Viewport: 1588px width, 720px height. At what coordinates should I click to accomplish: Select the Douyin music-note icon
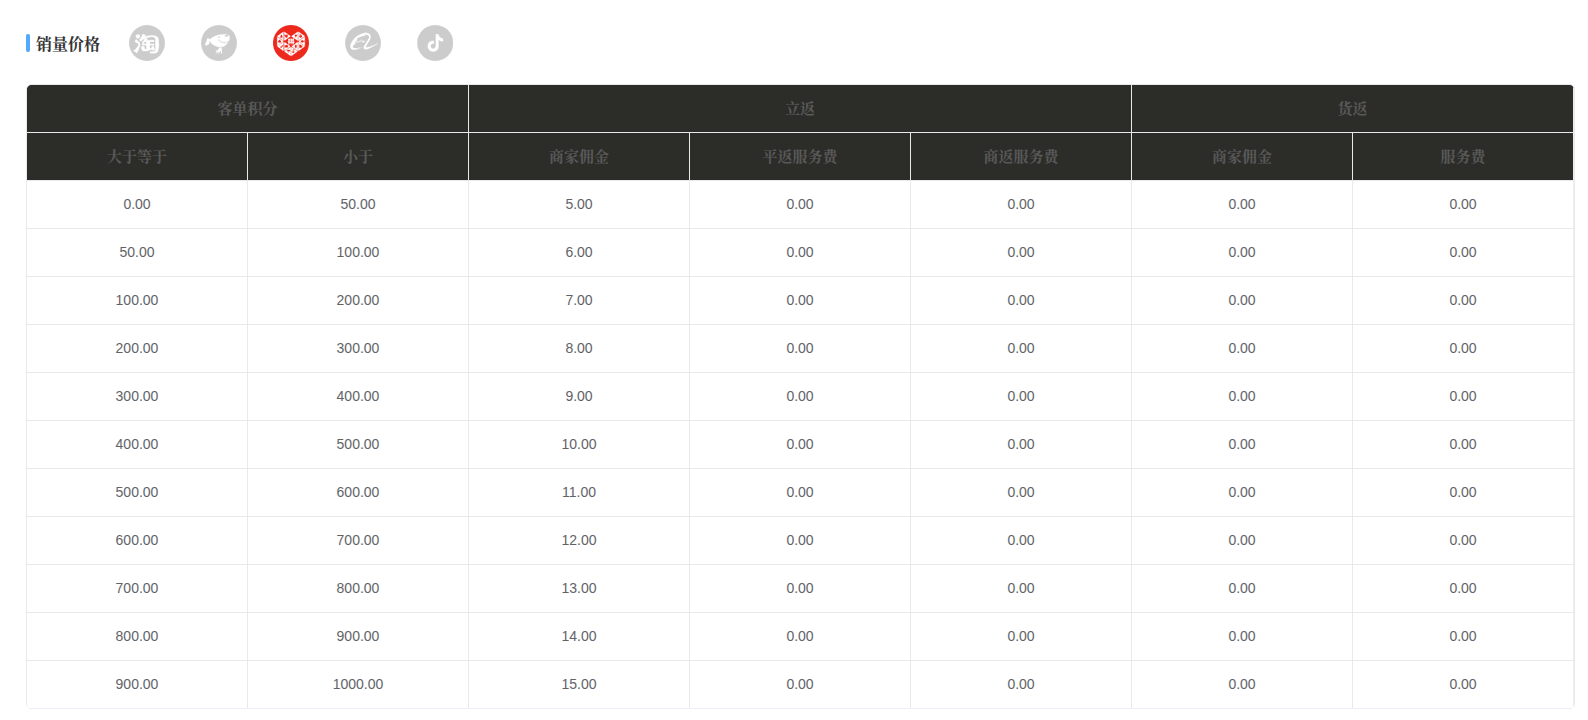(x=435, y=43)
